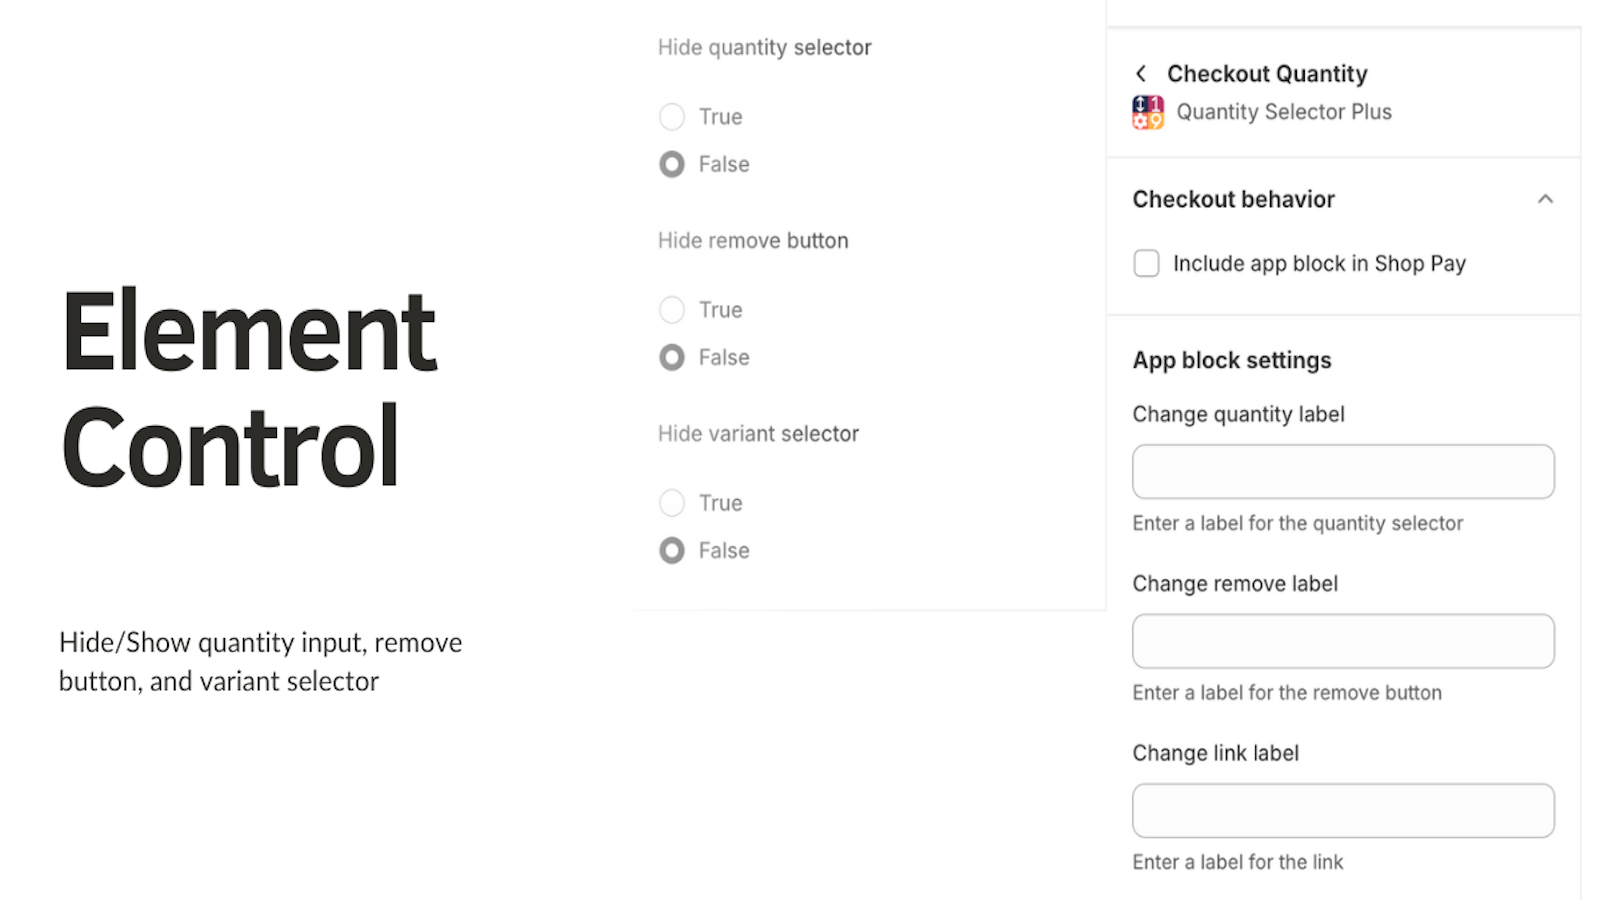
Task: Click the App block settings heading
Action: coord(1232,360)
